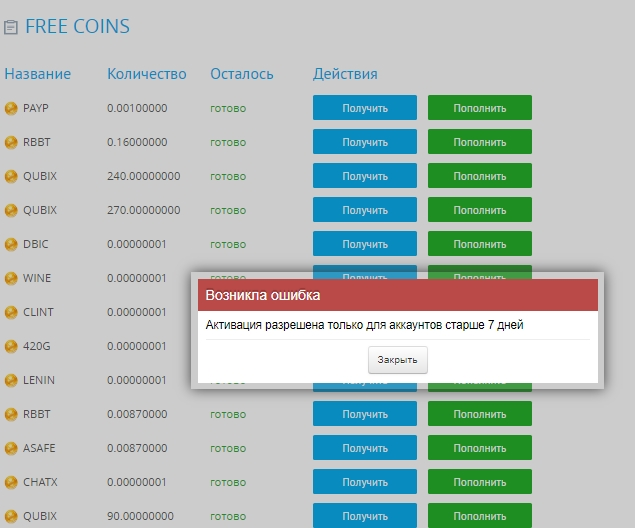This screenshot has width=635, height=528.
Task: Click the LENIN coin name
Action: click(39, 380)
